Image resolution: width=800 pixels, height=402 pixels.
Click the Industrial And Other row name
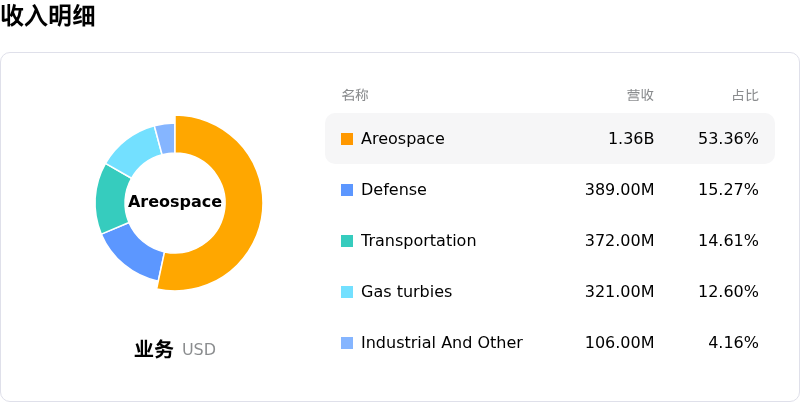point(442,343)
